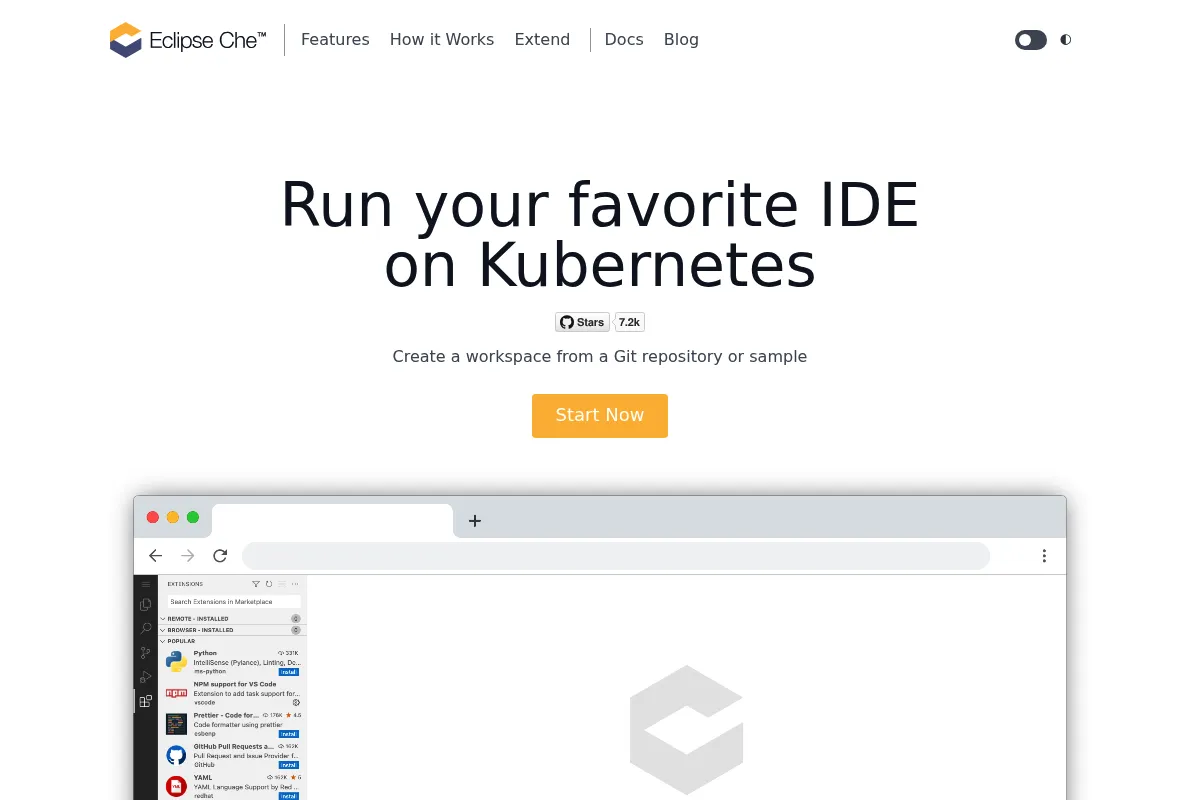Select the Python extension entry
This screenshot has width=1200, height=800.
232,662
